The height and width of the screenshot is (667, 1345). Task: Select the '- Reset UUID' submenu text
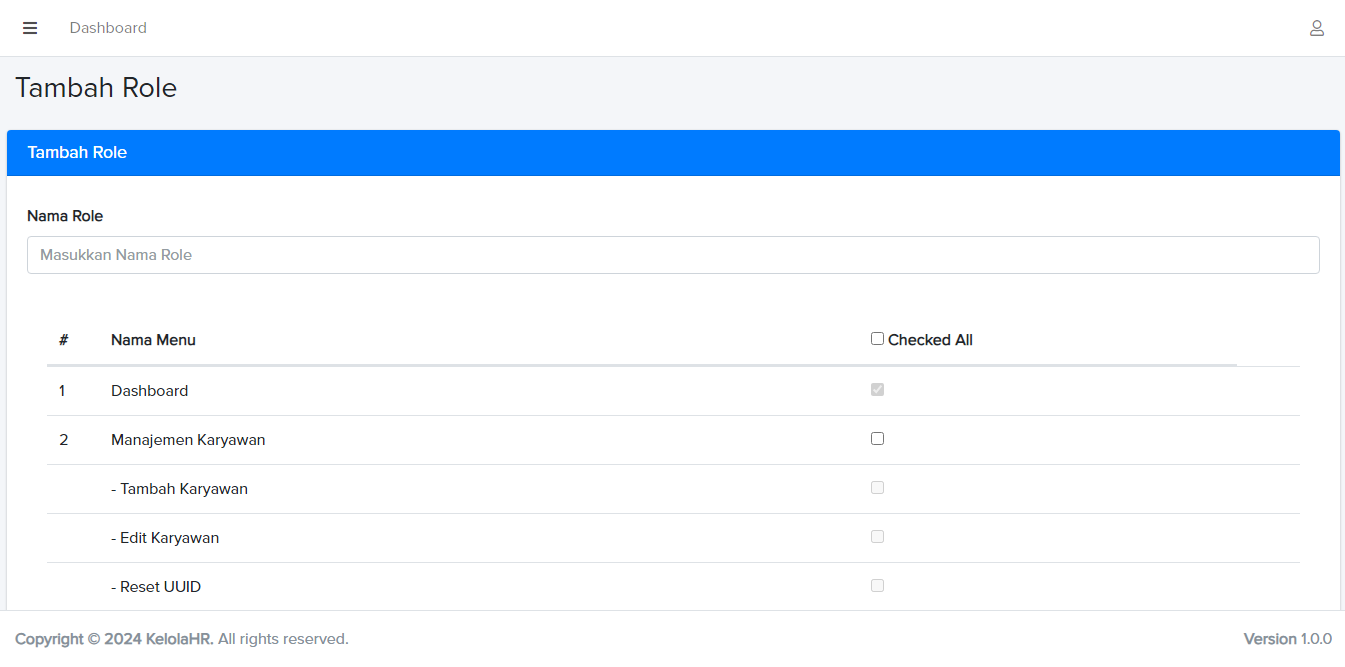[156, 587]
